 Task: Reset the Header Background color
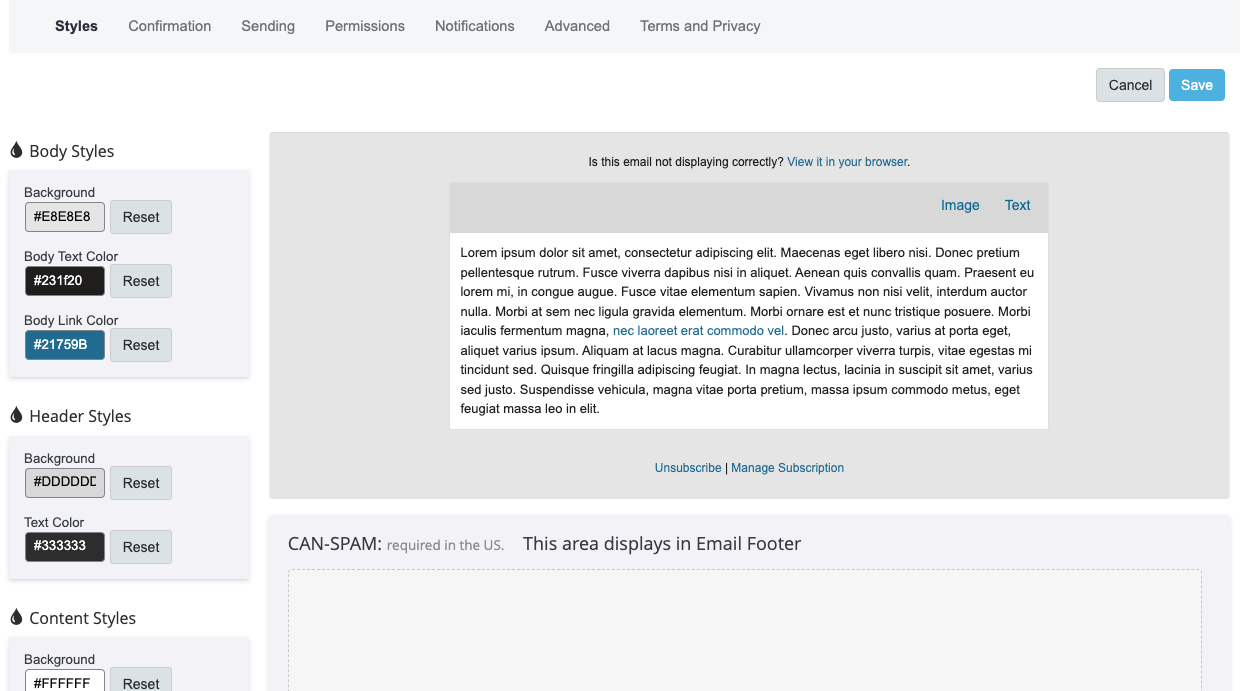(x=141, y=483)
